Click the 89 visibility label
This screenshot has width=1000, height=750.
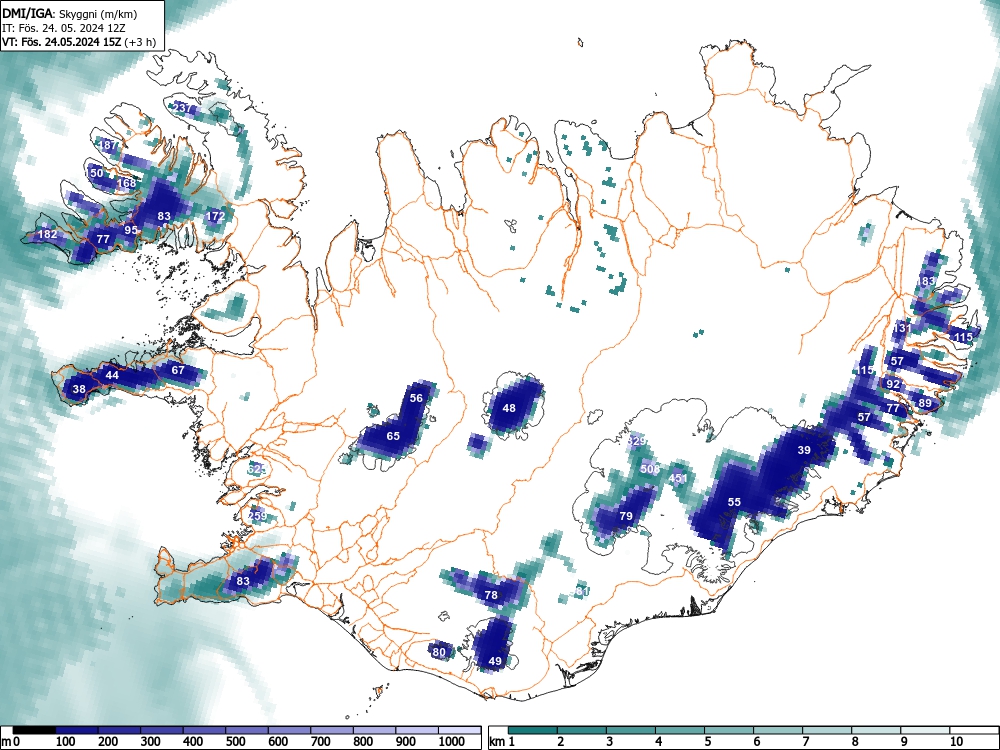pyautogui.click(x=925, y=403)
